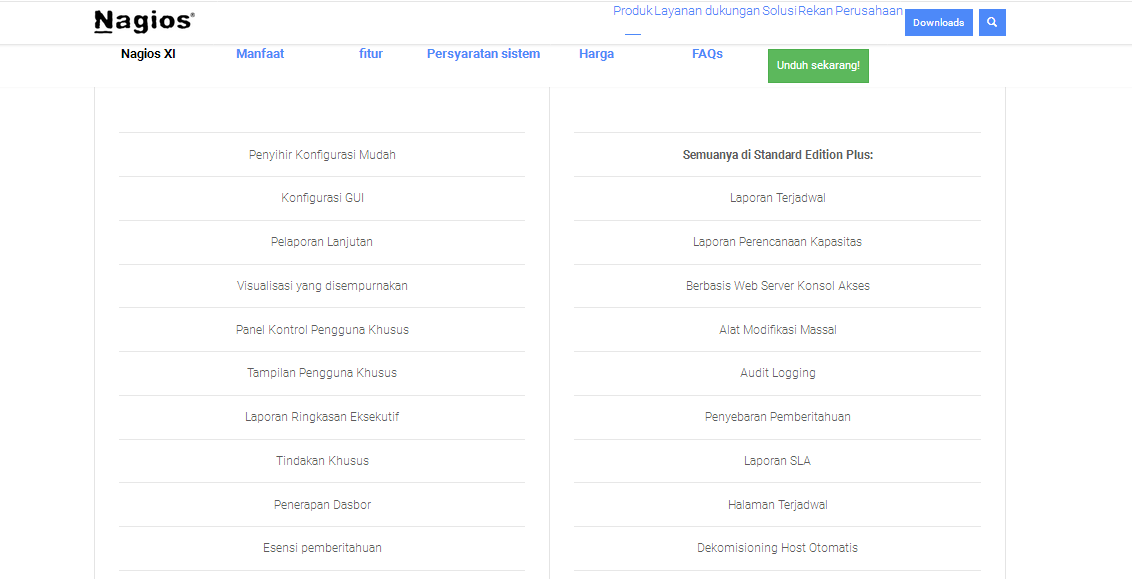
Task: Select the Laporan Terjadwal list entry
Action: 777,198
